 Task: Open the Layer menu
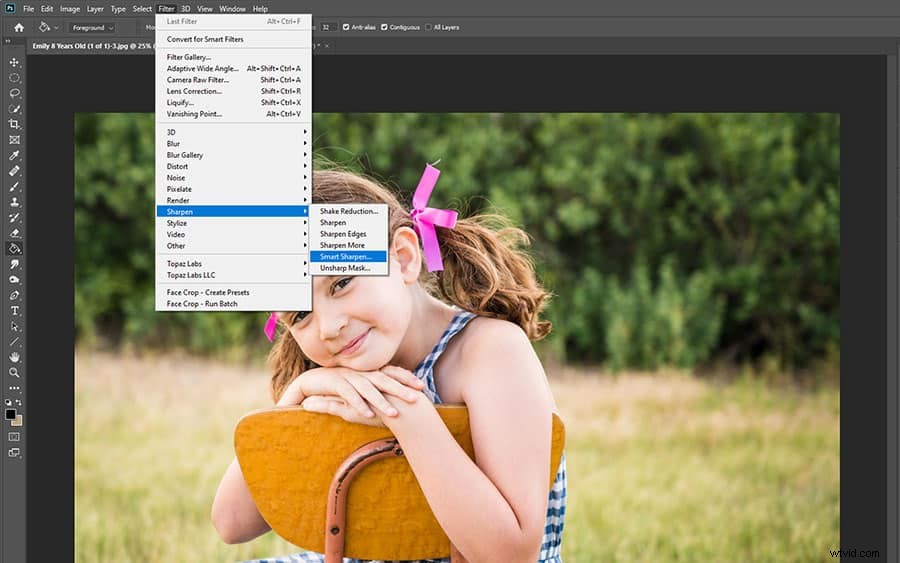pyautogui.click(x=95, y=9)
